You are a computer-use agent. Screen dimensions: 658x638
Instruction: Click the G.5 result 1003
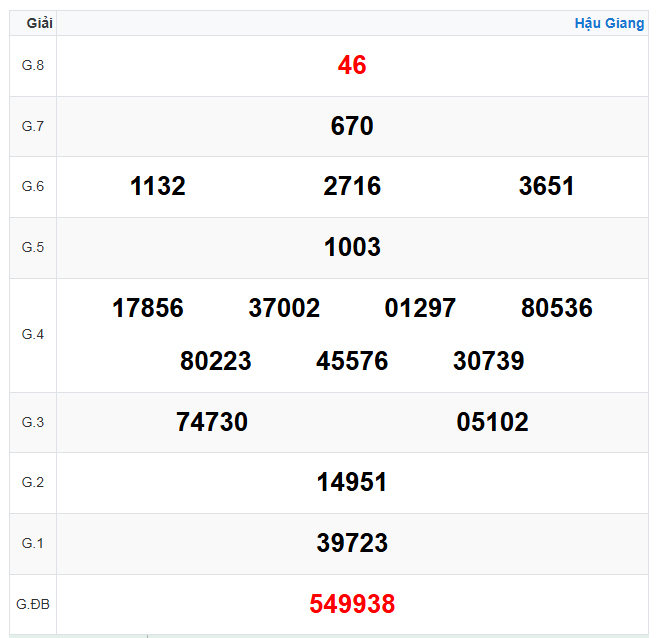pyautogui.click(x=352, y=247)
